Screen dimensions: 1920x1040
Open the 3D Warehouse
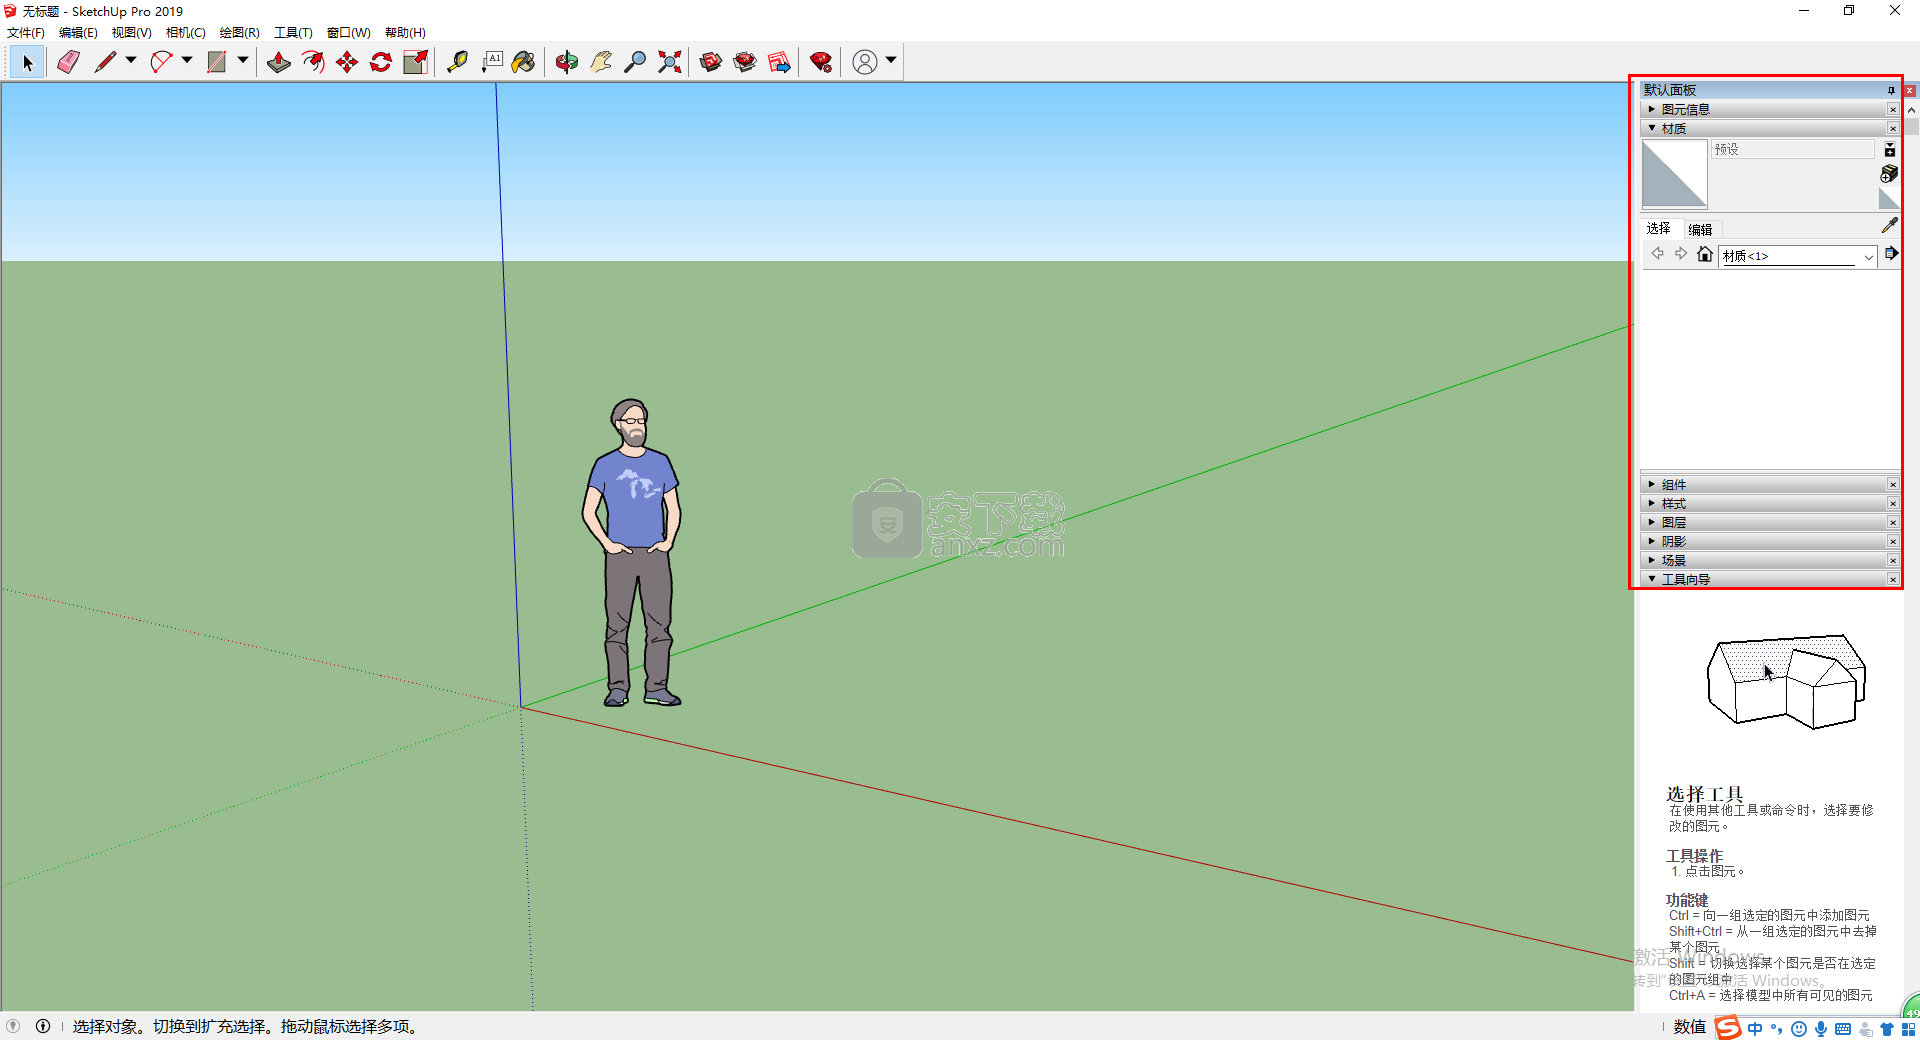(711, 62)
